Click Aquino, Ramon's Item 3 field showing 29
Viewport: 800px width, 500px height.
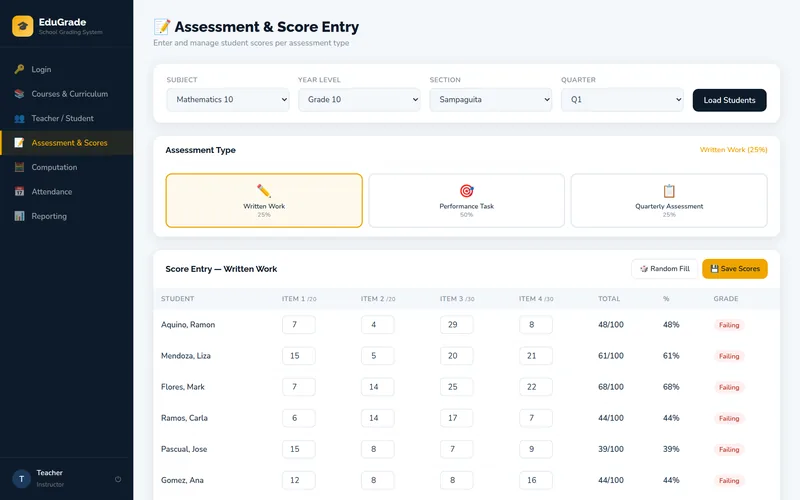pyautogui.click(x=456, y=324)
